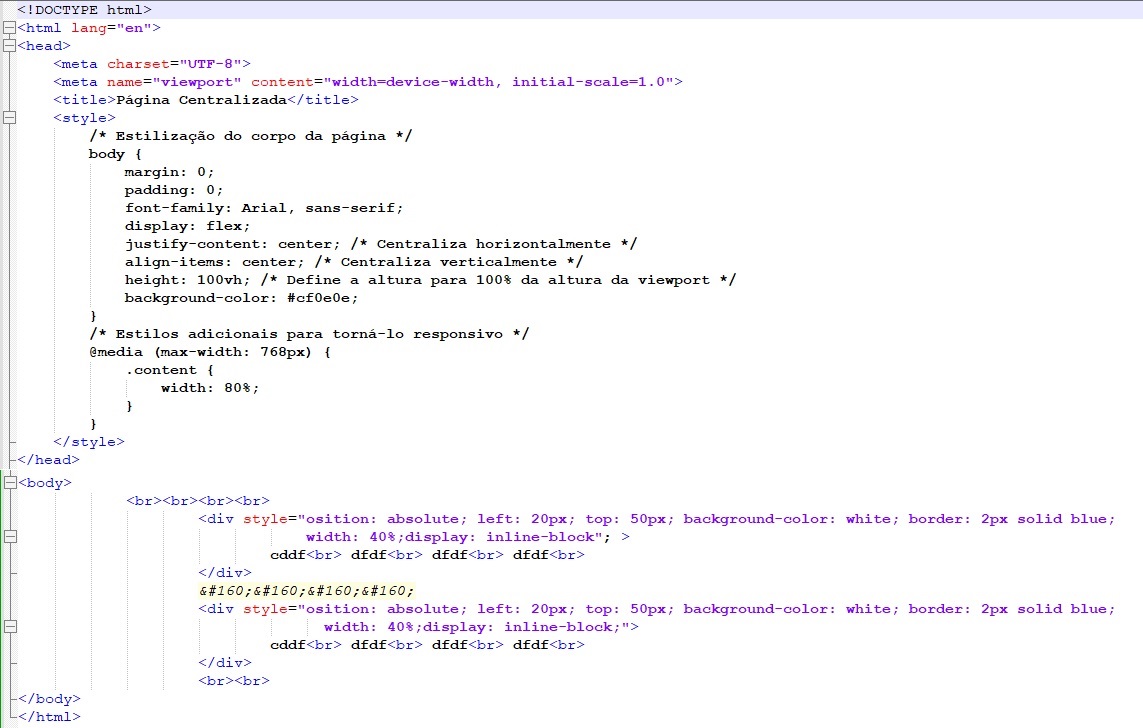Click the width: 80% declaration
The image size is (1143, 728).
pyautogui.click(x=210, y=388)
